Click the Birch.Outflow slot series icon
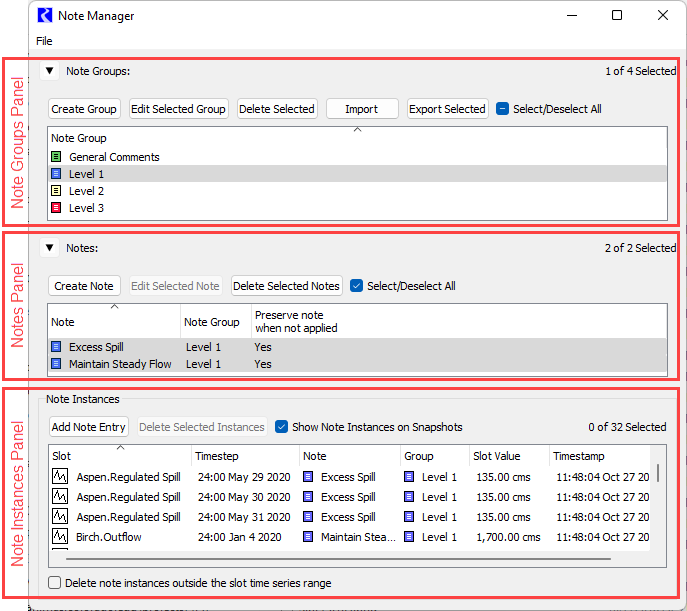The image size is (687, 611). pos(60,537)
